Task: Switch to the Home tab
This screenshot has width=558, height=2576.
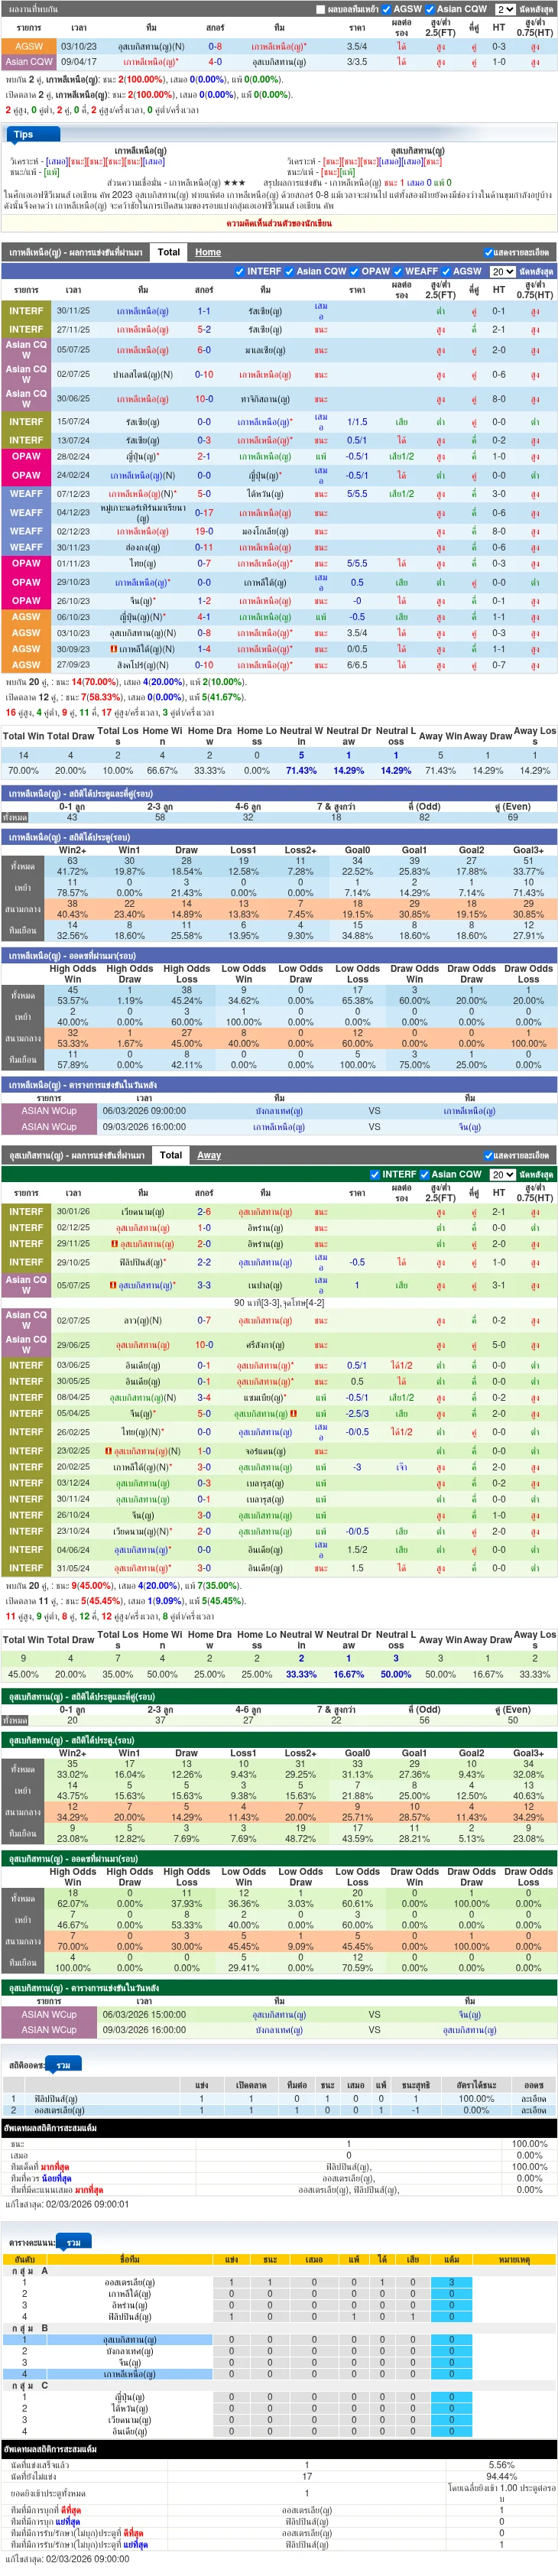Action: tap(208, 252)
